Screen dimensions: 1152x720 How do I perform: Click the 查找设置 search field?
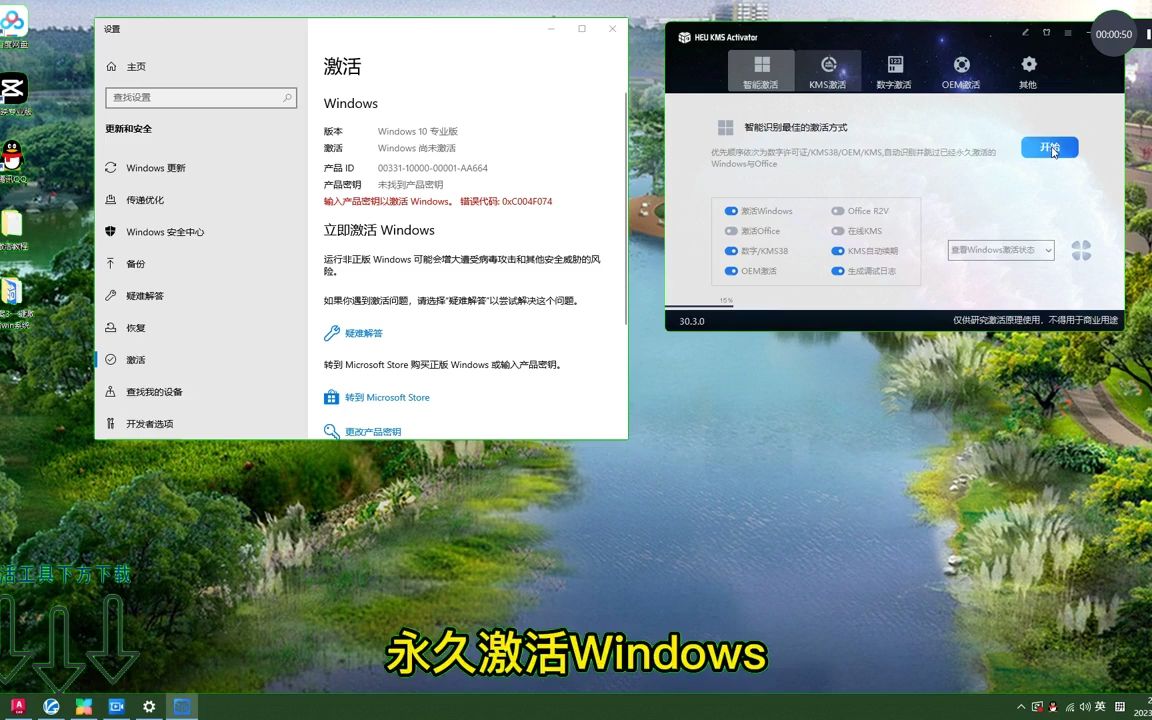pyautogui.click(x=201, y=97)
